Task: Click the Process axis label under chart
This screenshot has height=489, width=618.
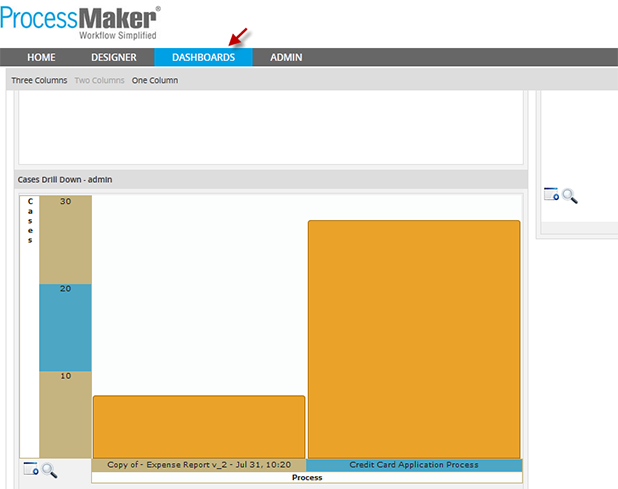Action: coord(306,478)
